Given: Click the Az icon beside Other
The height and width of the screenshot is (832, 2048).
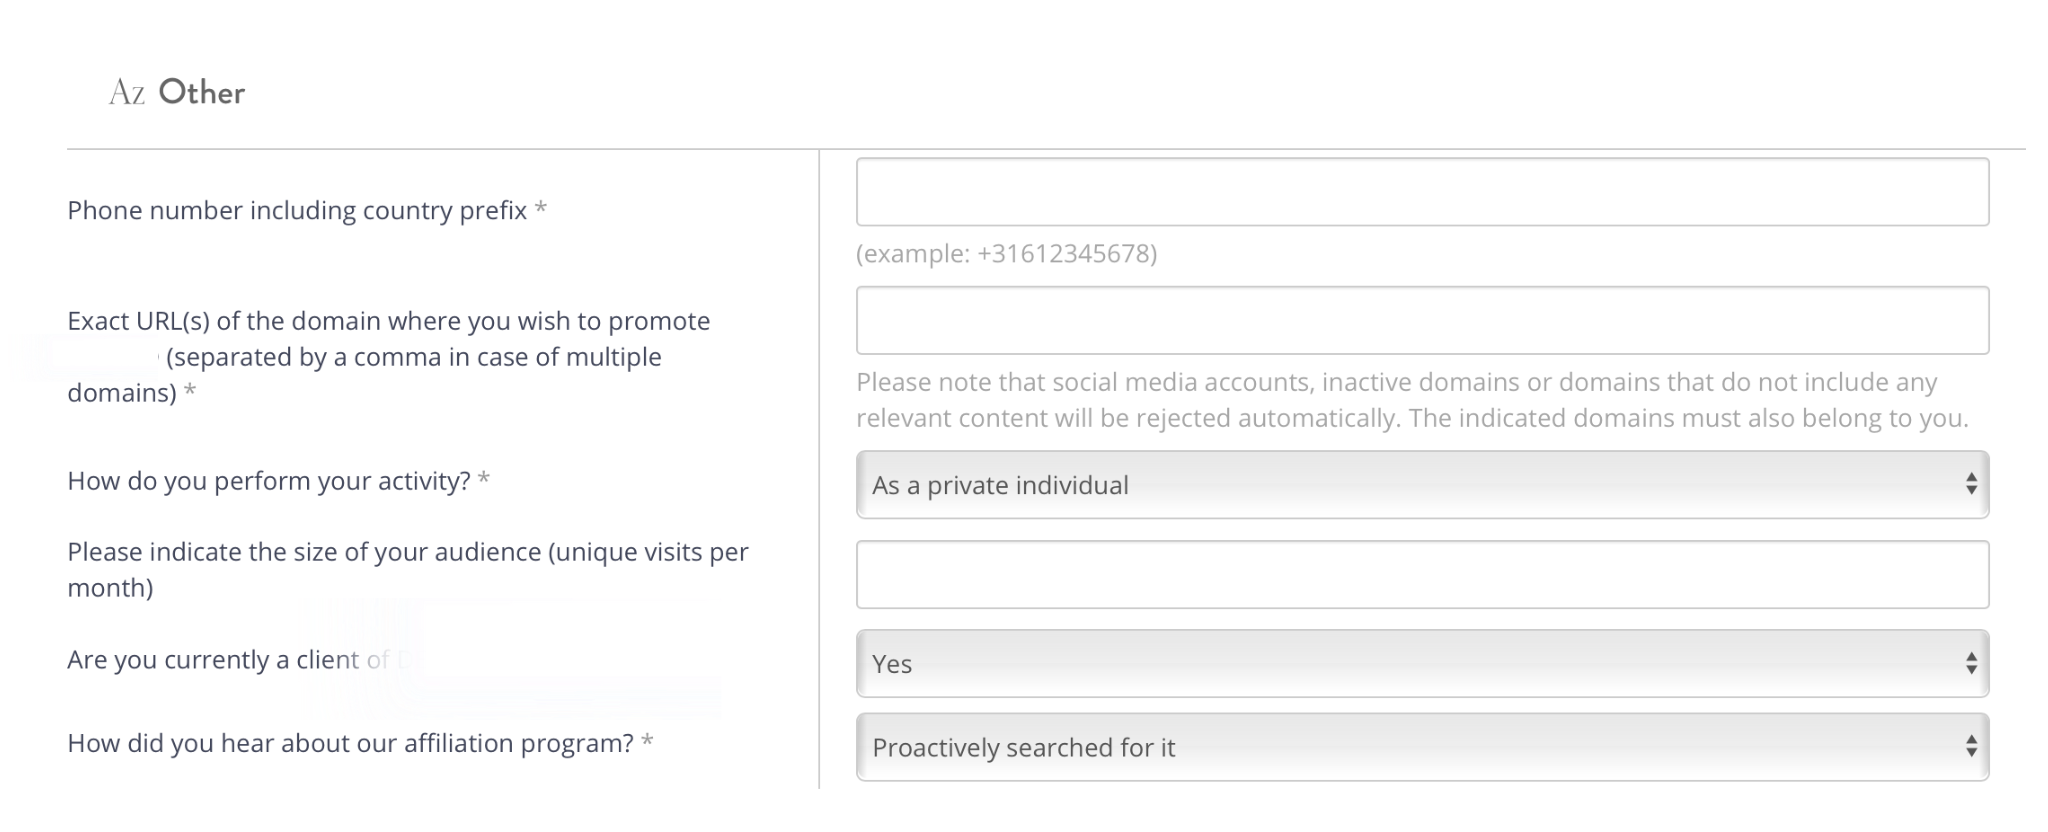Looking at the screenshot, I should pyautogui.click(x=127, y=93).
